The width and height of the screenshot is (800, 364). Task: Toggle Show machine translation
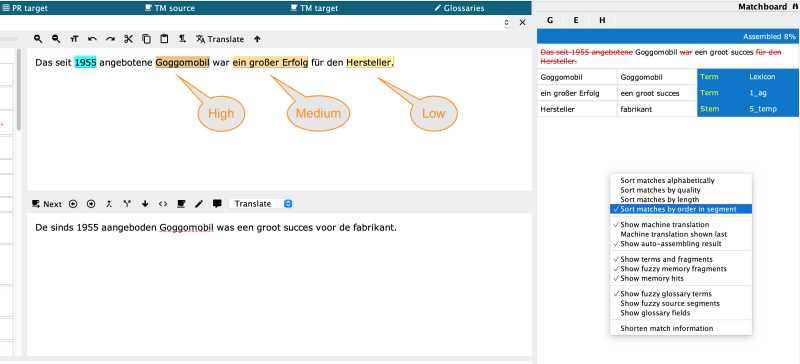(x=681, y=225)
